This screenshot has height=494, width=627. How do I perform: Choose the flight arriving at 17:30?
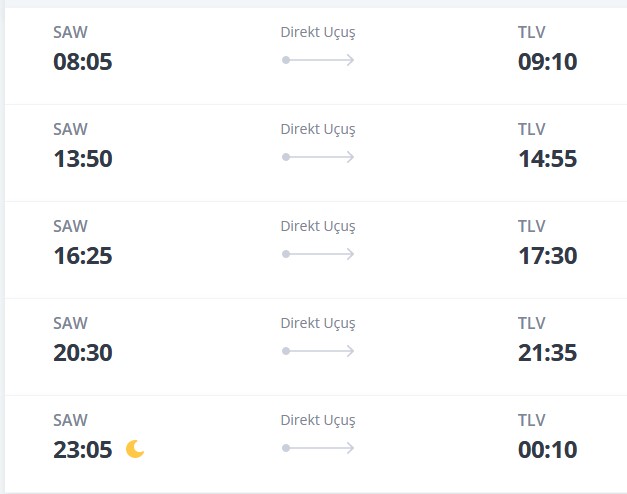coord(547,256)
